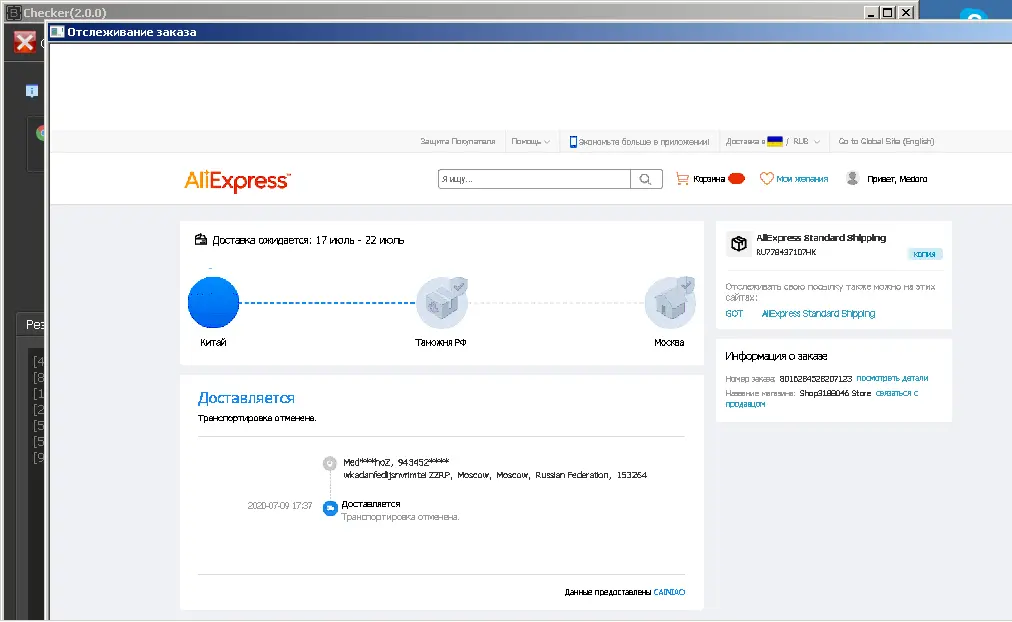Minimize the Checker window
Screen dimensions: 1012x622
(x=871, y=12)
